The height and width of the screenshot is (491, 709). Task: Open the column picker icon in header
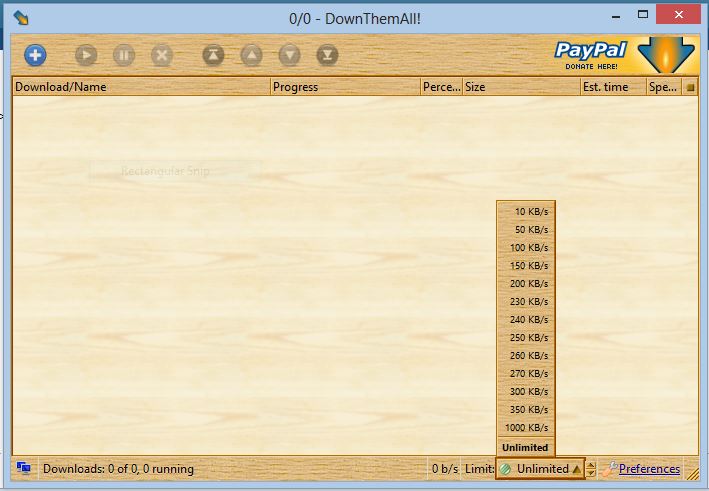pyautogui.click(x=690, y=87)
